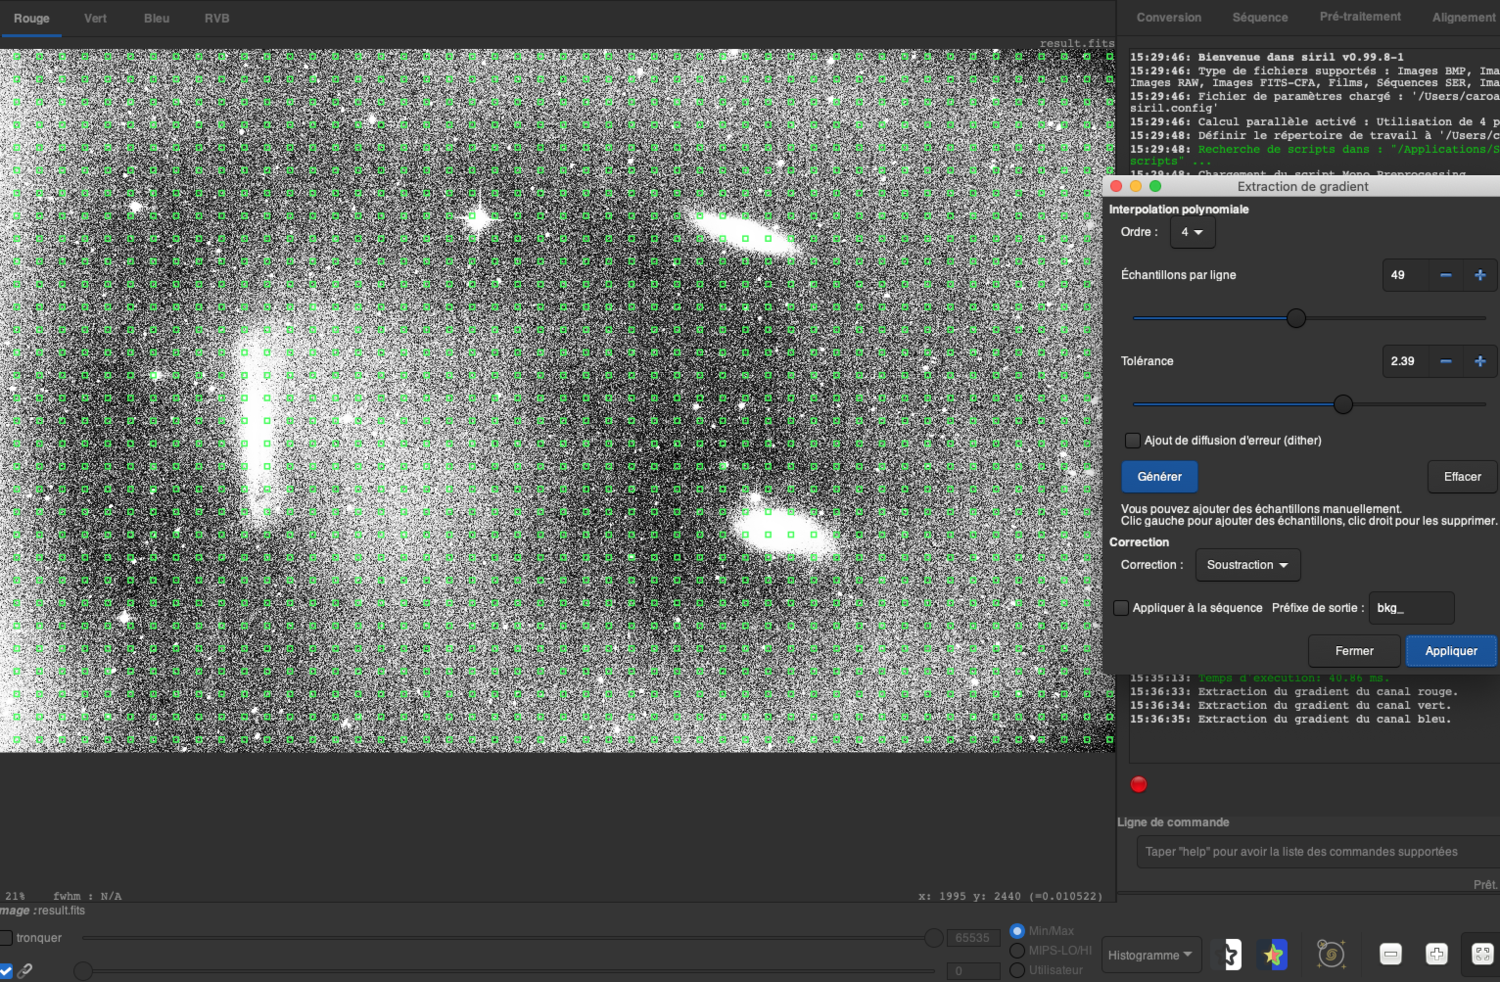Click the red processing indicator in the console panel
This screenshot has width=1500, height=982.
coord(1139,784)
